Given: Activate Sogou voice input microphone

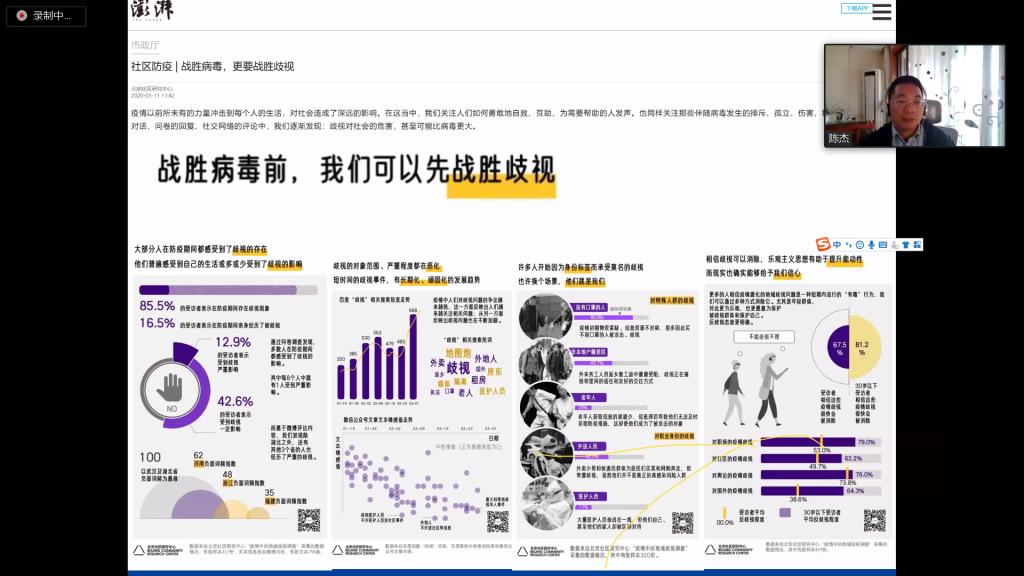Looking at the screenshot, I should click(871, 244).
